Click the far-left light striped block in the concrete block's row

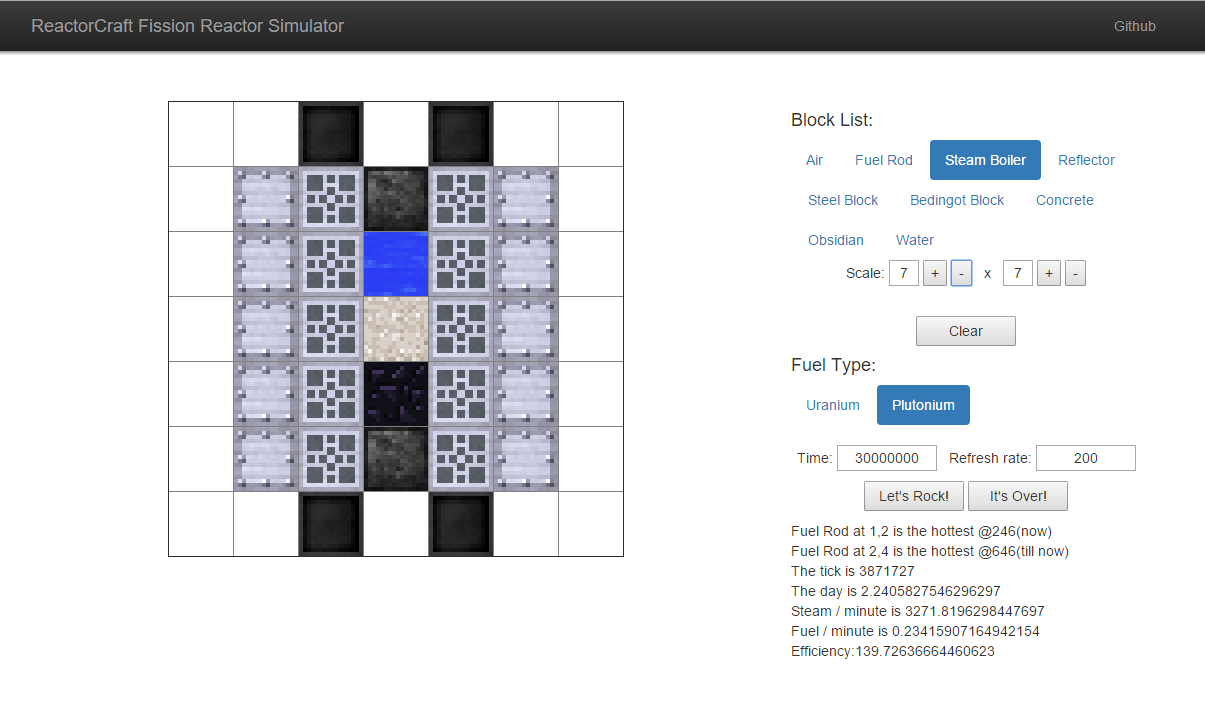tap(266, 329)
